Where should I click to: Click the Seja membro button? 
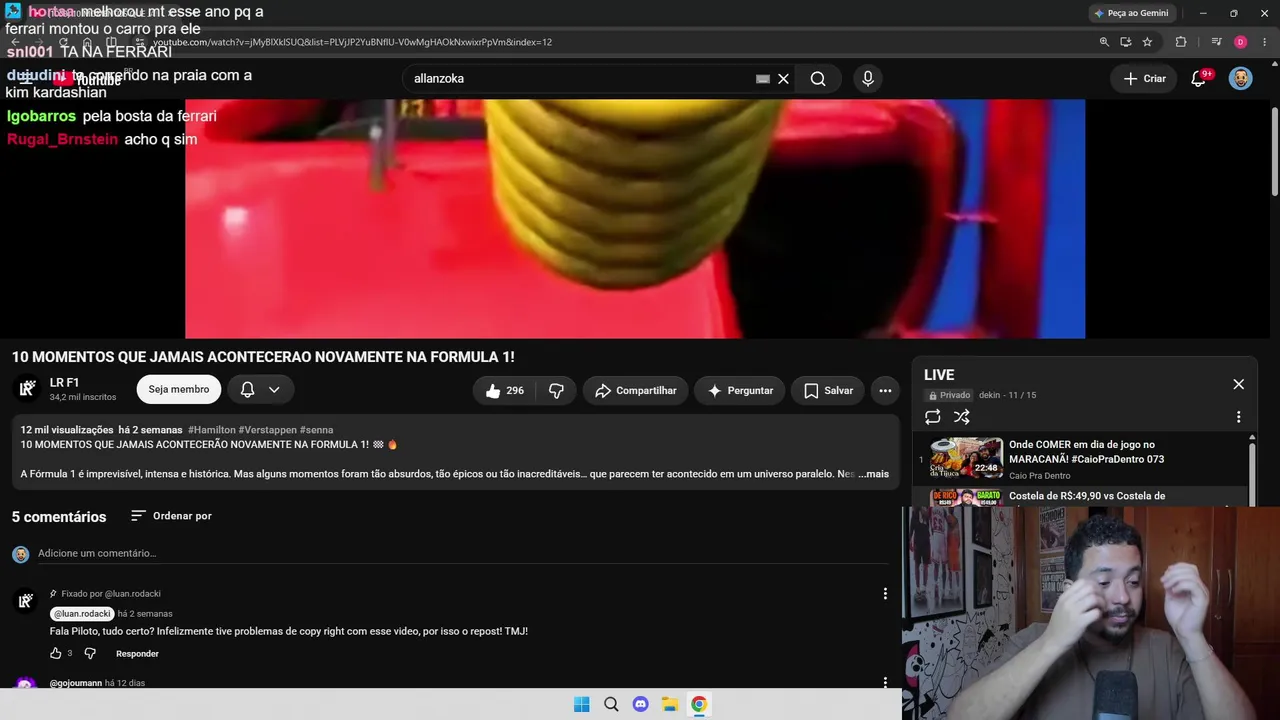[x=179, y=389]
